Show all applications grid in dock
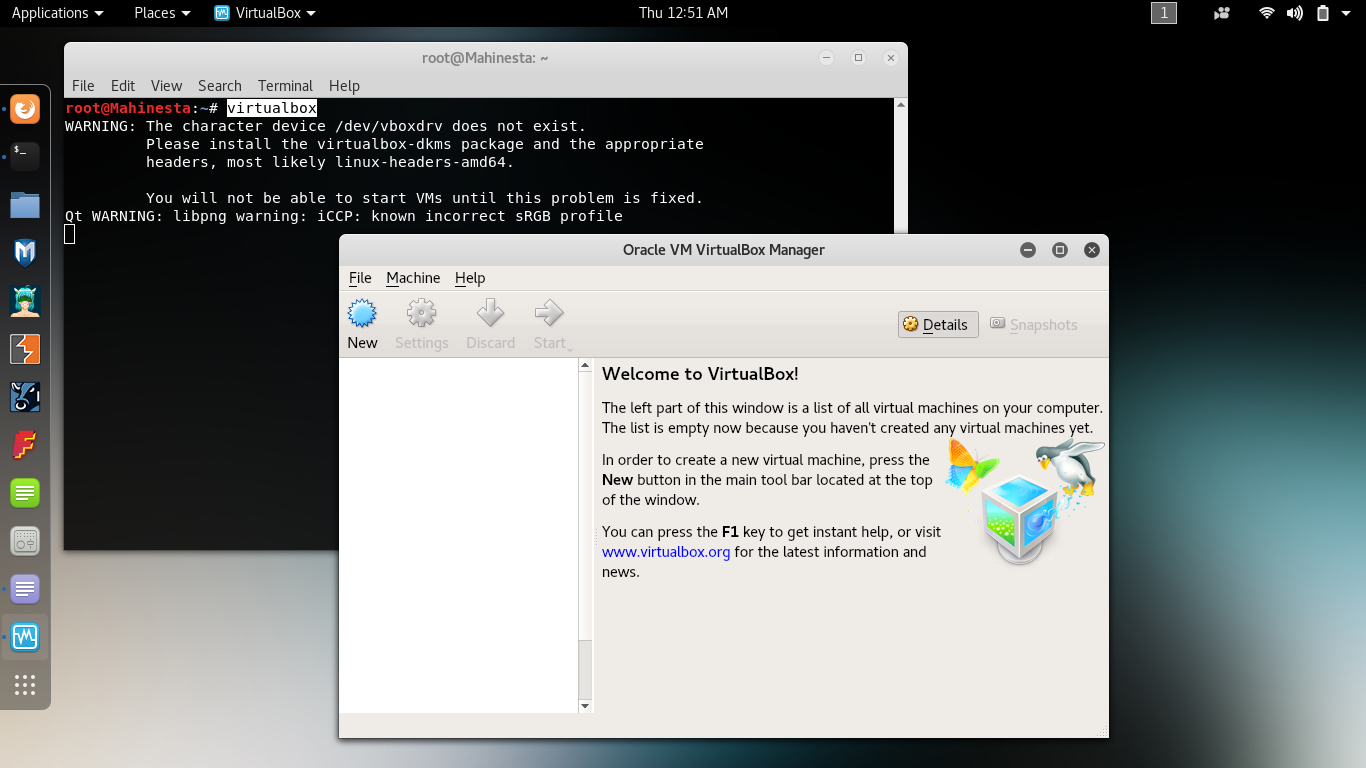Viewport: 1366px width, 768px height. tap(25, 685)
